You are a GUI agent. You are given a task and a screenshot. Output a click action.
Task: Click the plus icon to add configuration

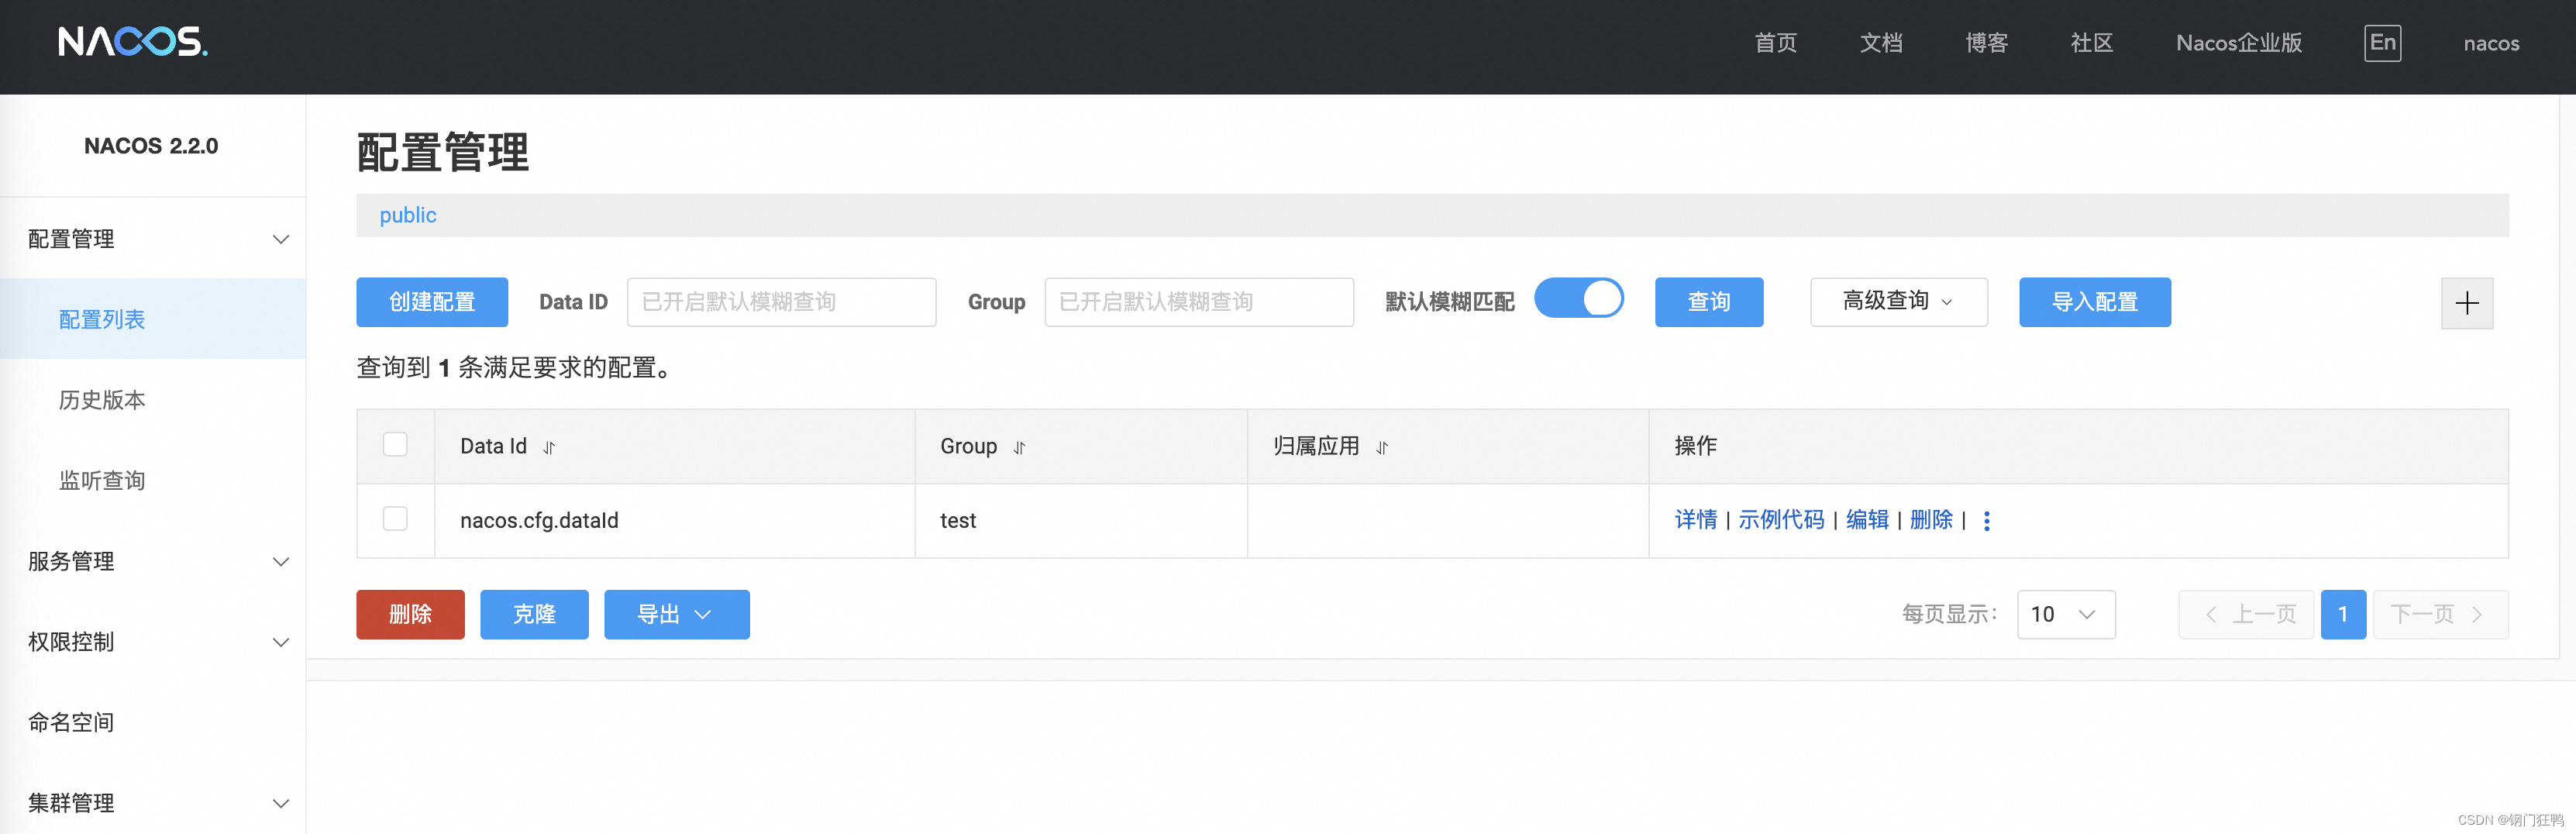pyautogui.click(x=2466, y=303)
